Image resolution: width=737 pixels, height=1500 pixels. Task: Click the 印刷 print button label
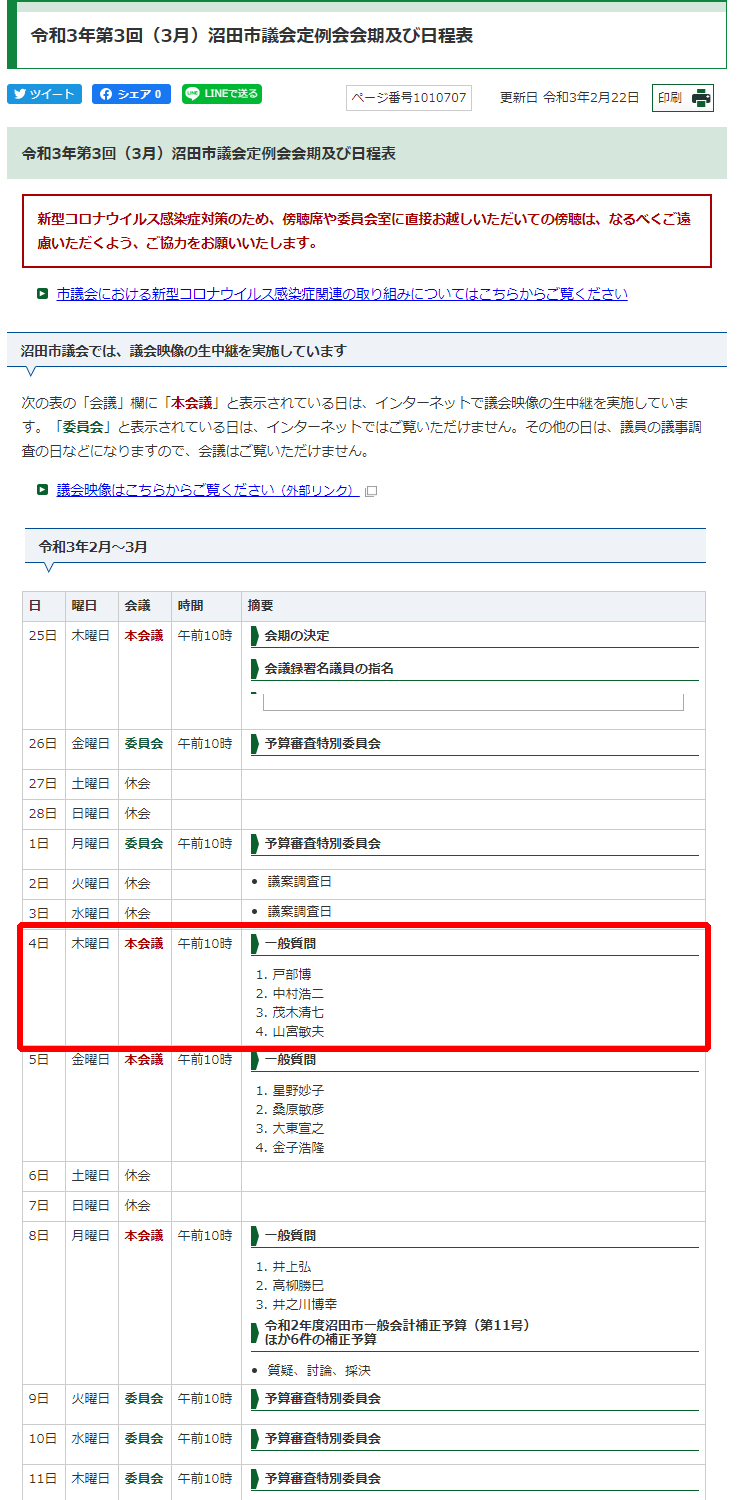[670, 98]
